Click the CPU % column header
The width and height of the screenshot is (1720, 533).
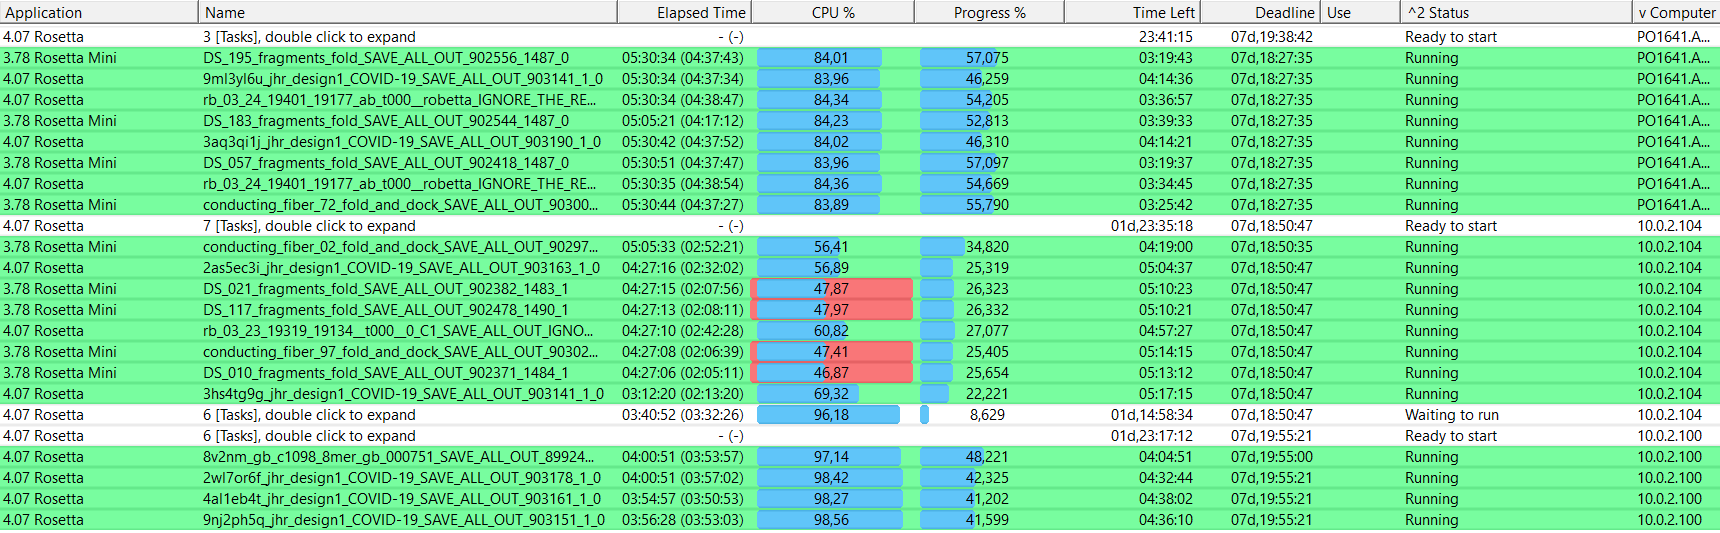click(x=833, y=12)
